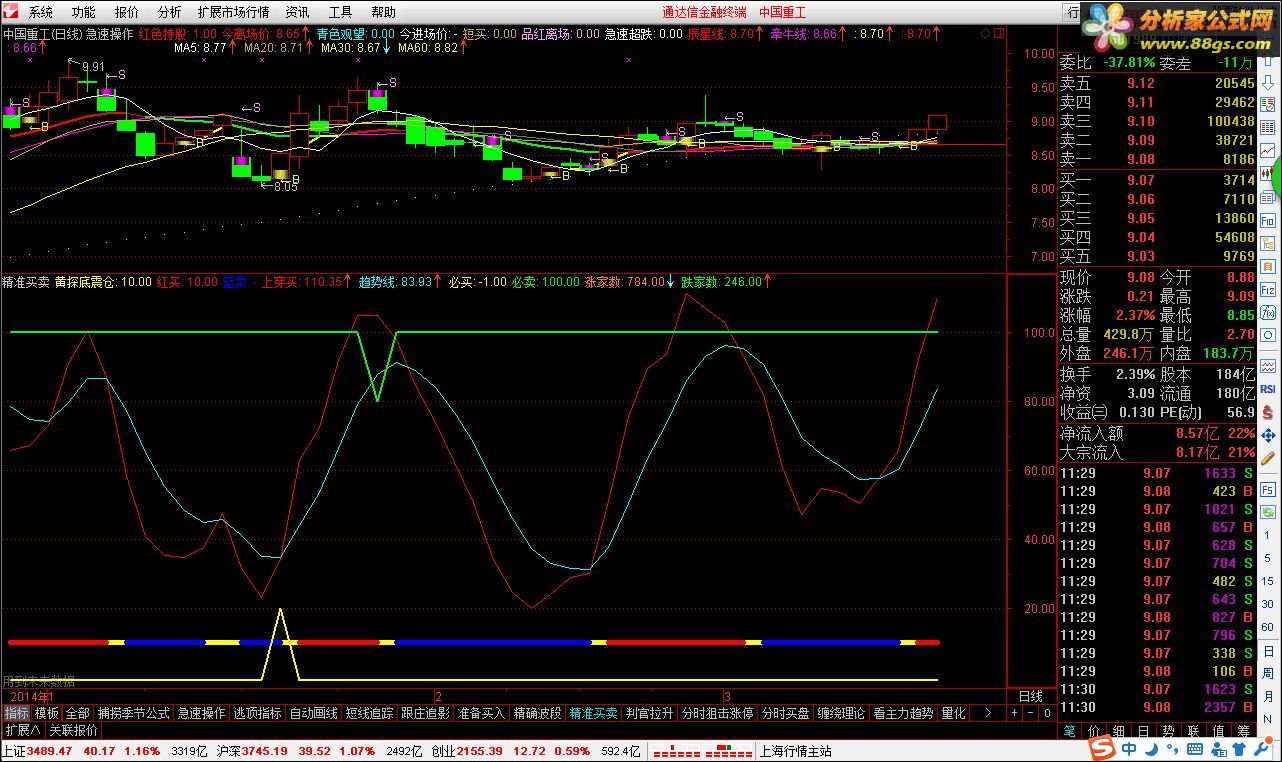The width and height of the screenshot is (1282, 762).
Task: Open the 系统 menu
Action: point(41,12)
